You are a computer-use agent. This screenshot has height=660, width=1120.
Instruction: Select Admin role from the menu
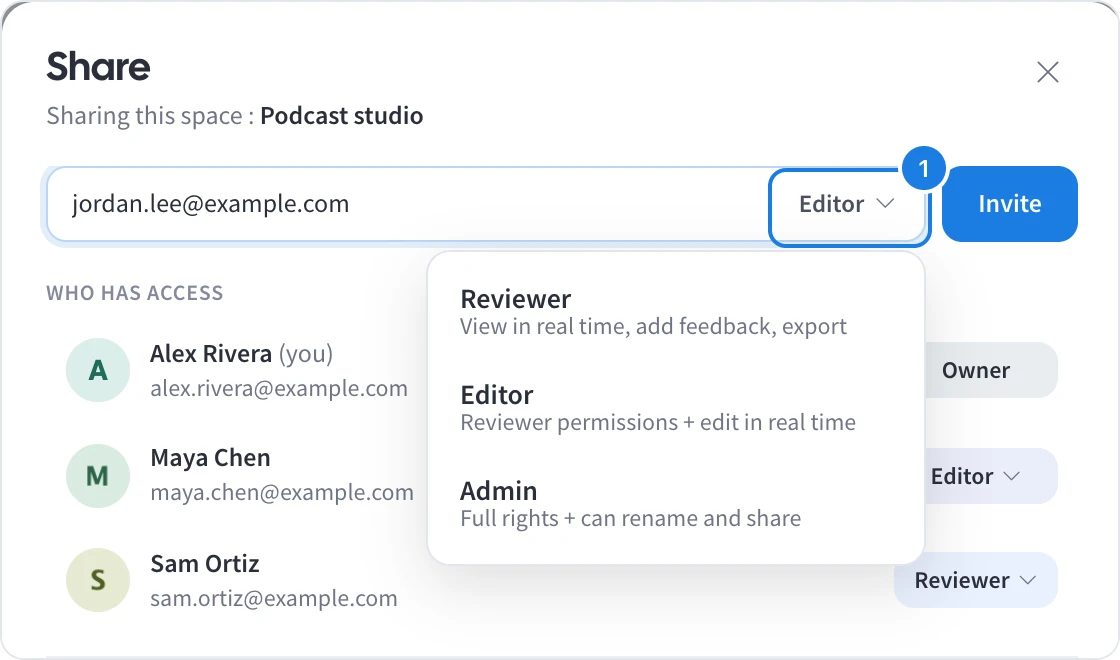pyautogui.click(x=675, y=504)
